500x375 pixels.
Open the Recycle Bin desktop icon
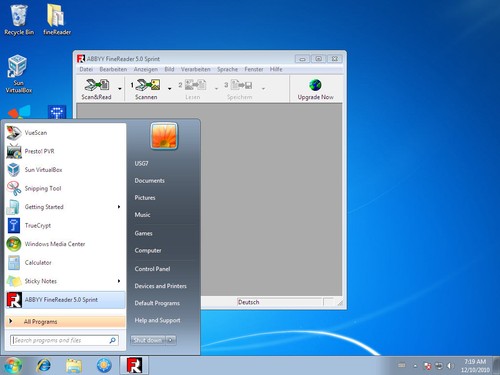(19, 19)
